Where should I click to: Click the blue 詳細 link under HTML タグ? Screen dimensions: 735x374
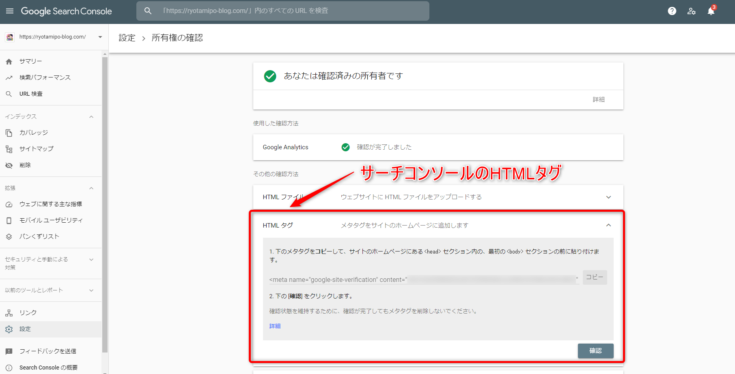click(x=275, y=326)
